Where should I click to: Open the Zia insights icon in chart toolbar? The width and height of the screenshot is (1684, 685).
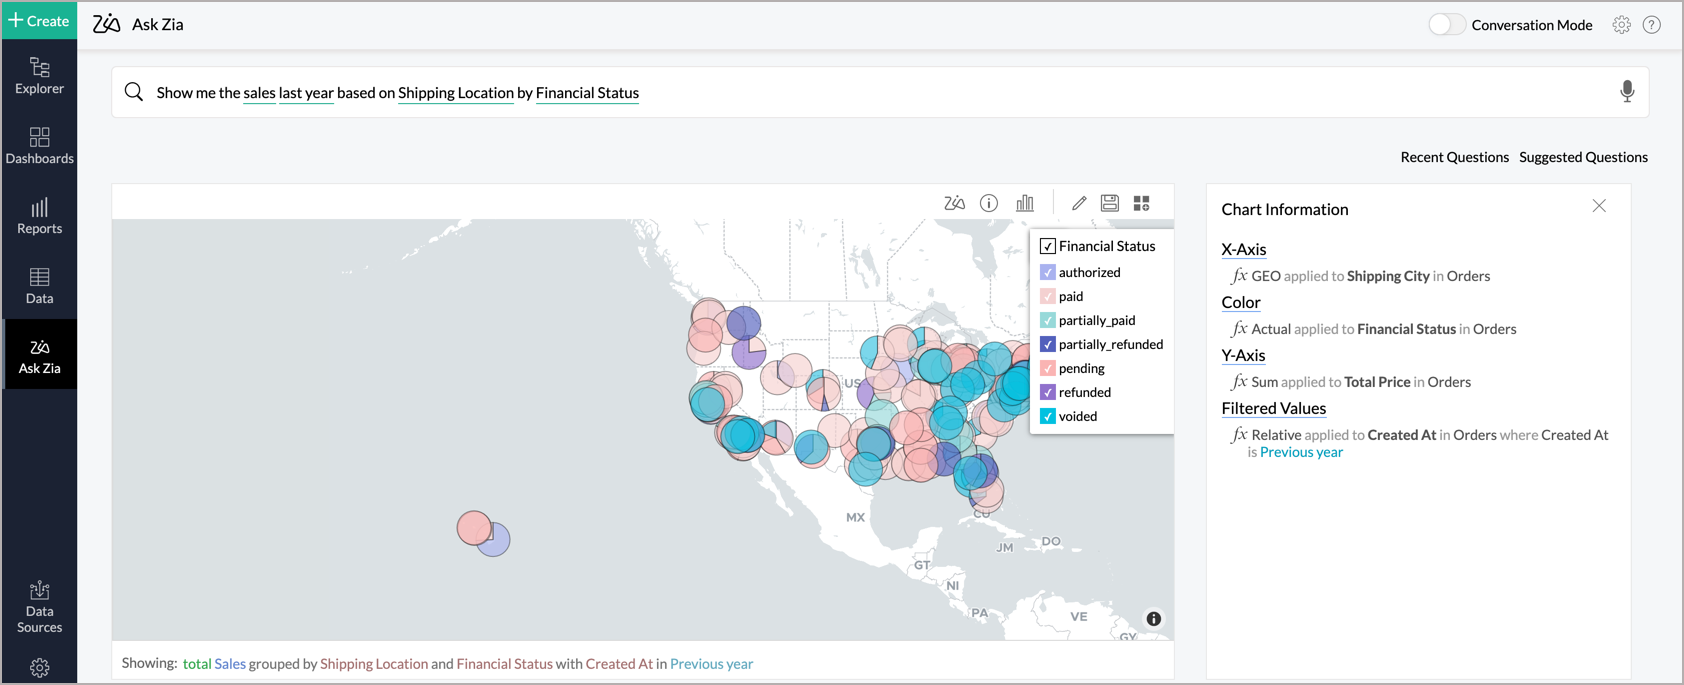[954, 203]
